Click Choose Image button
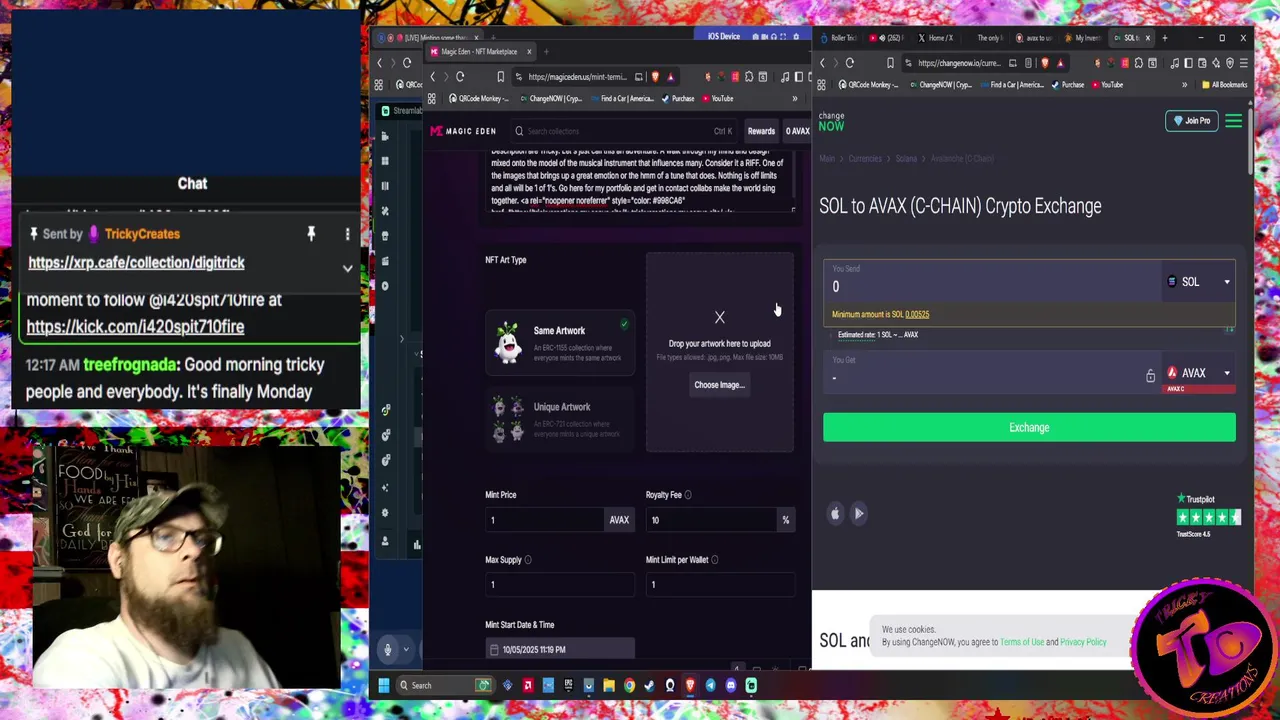This screenshot has height=720, width=1280. pos(719,385)
